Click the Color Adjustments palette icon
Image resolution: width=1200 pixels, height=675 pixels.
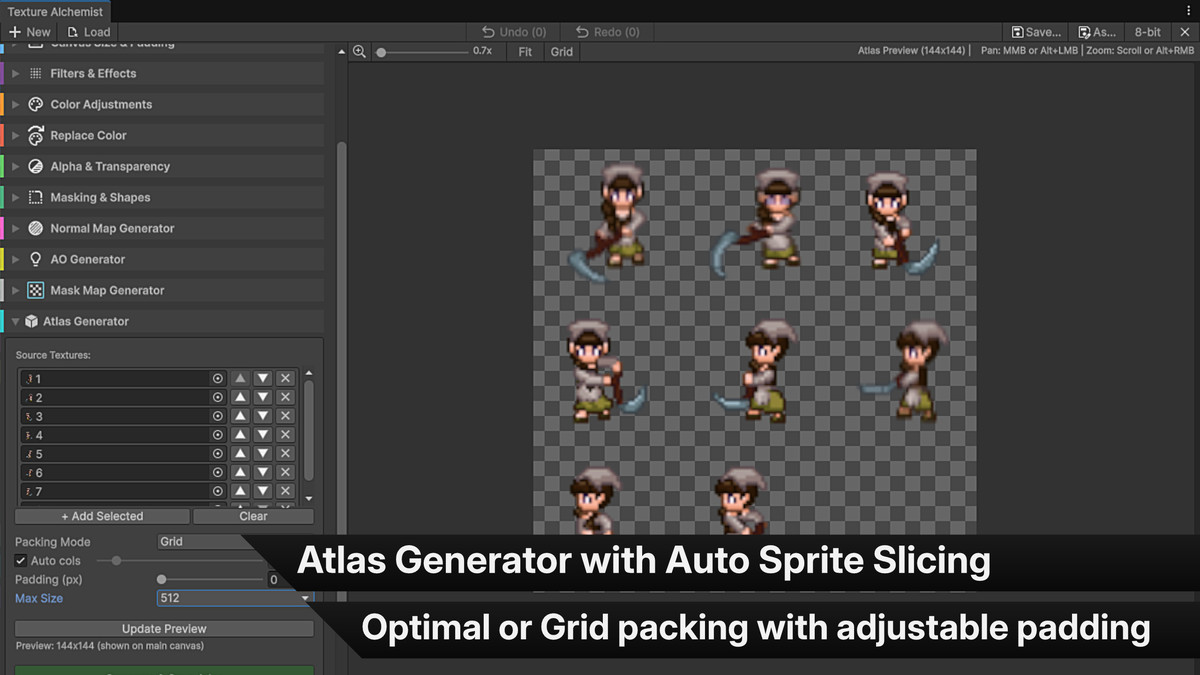point(35,104)
